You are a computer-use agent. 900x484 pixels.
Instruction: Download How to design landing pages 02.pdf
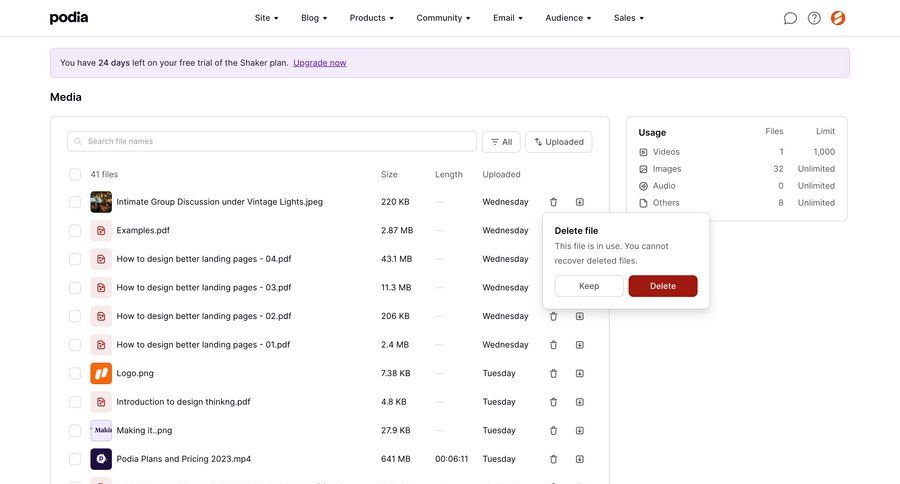[580, 316]
